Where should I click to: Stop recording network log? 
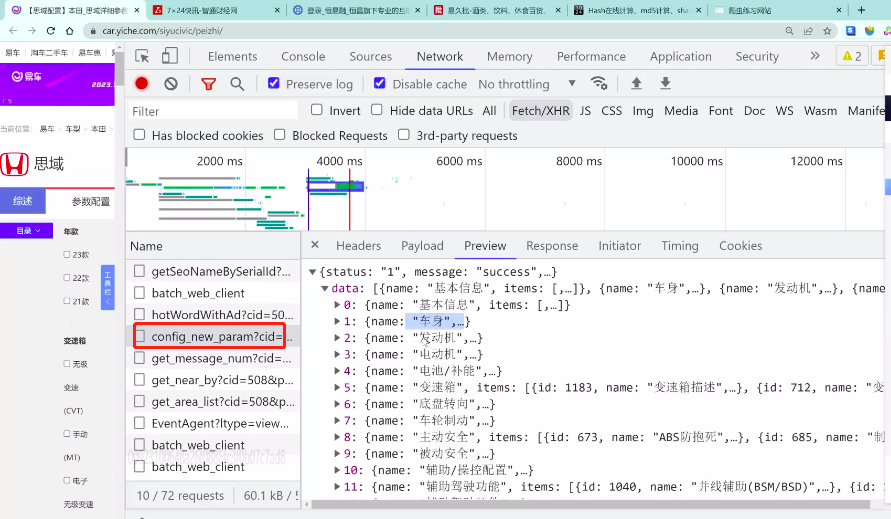click(x=141, y=84)
